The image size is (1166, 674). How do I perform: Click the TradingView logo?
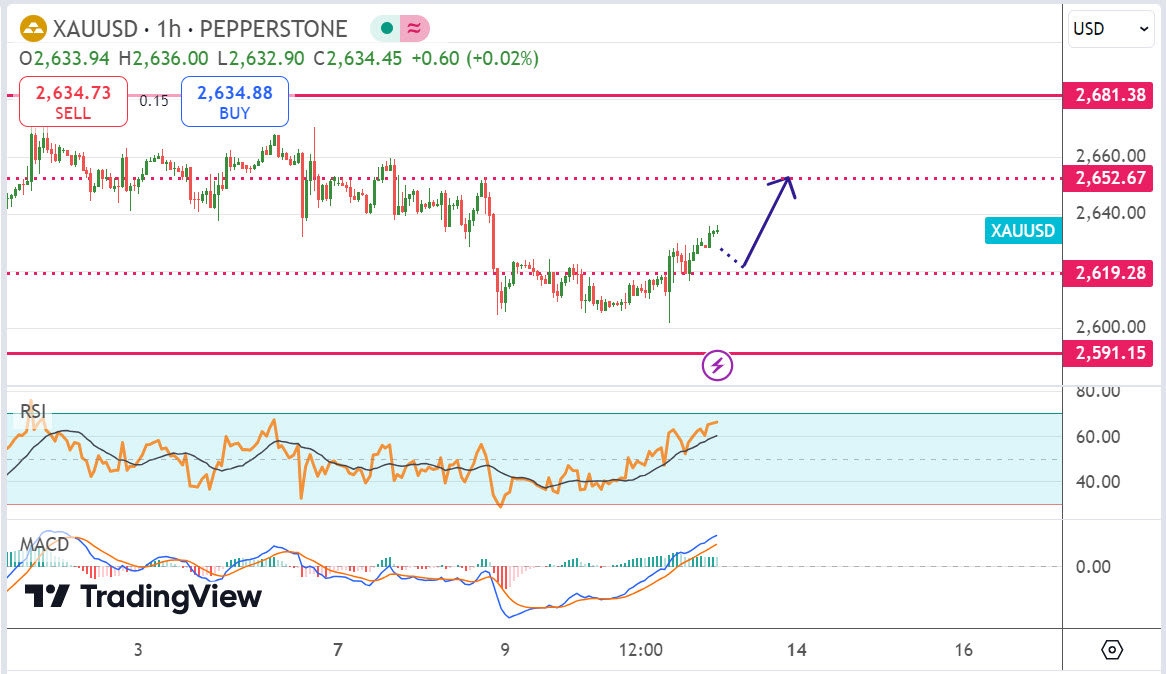click(x=142, y=597)
